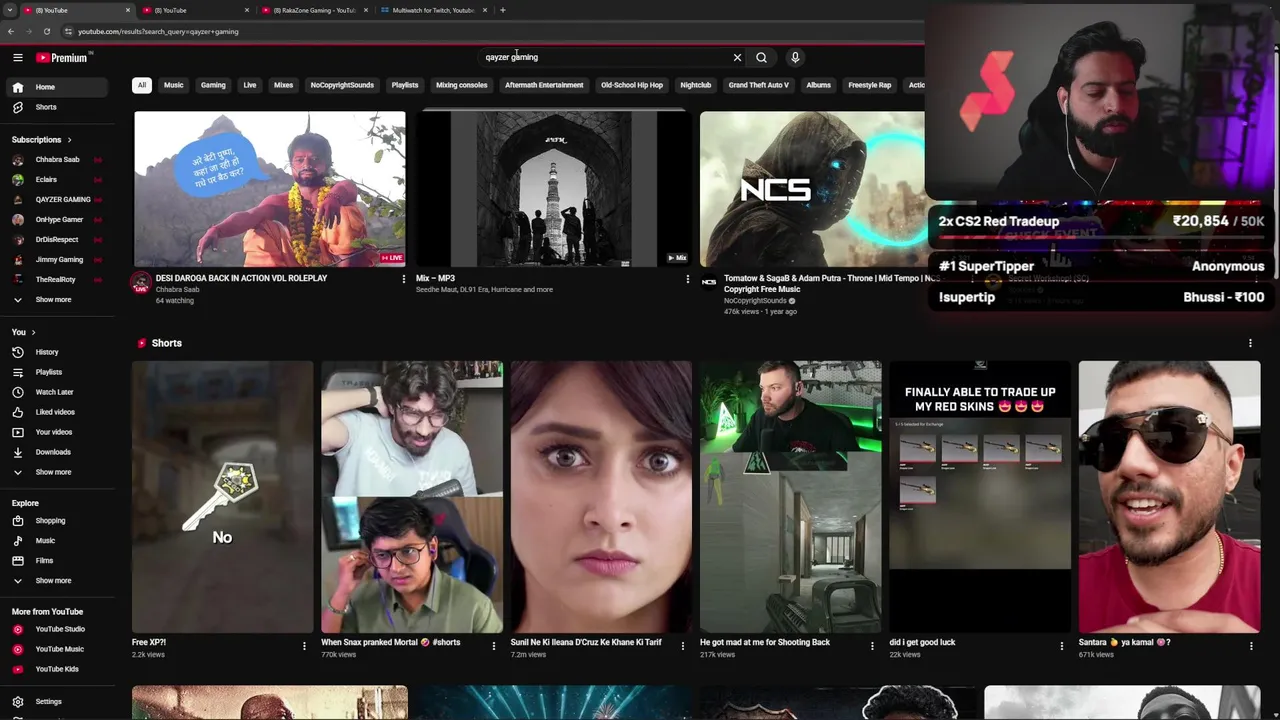Open options for Sunil Ne Ki Ileana short
Viewport: 1280px width, 720px height.
point(683,646)
